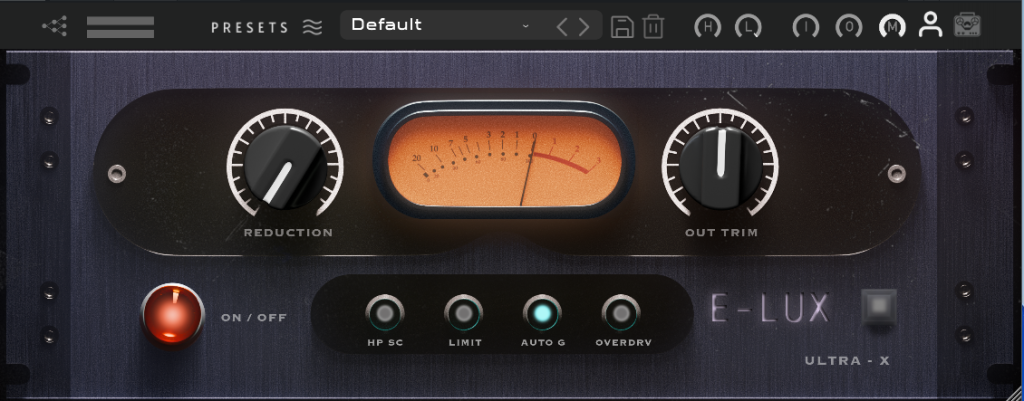Click the H knob icon in the top bar
The width and height of the screenshot is (1024, 401).
(x=707, y=26)
